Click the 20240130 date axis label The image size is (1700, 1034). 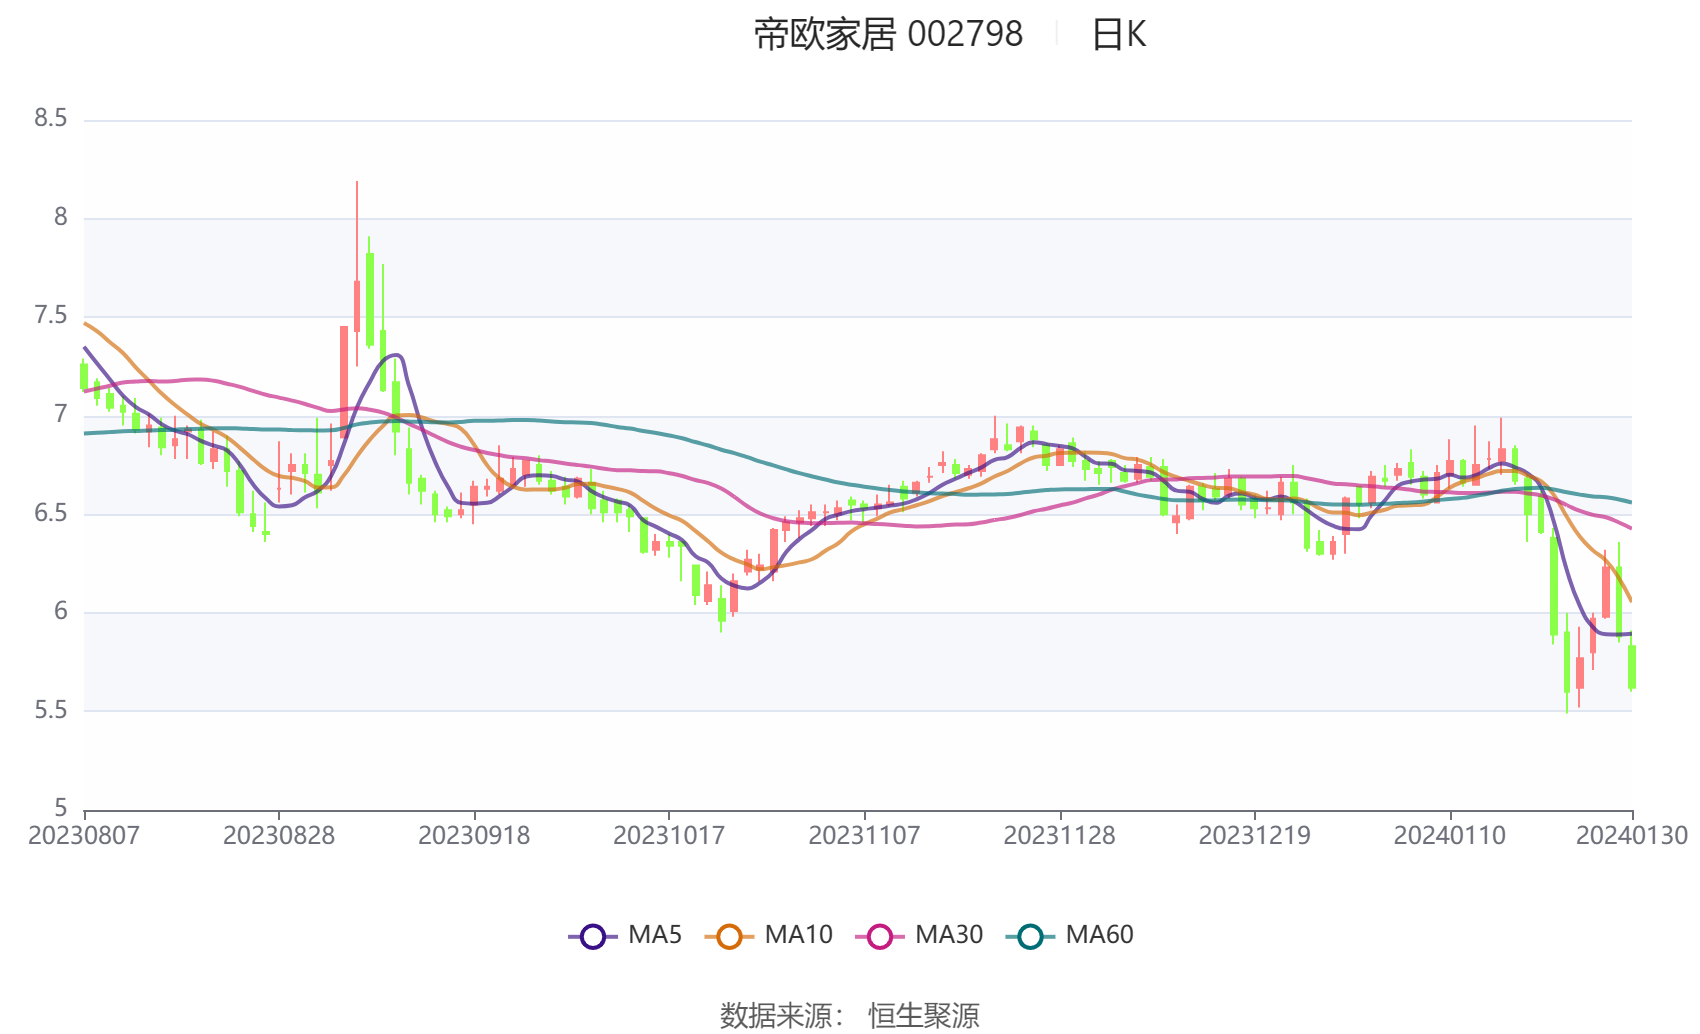[1632, 836]
